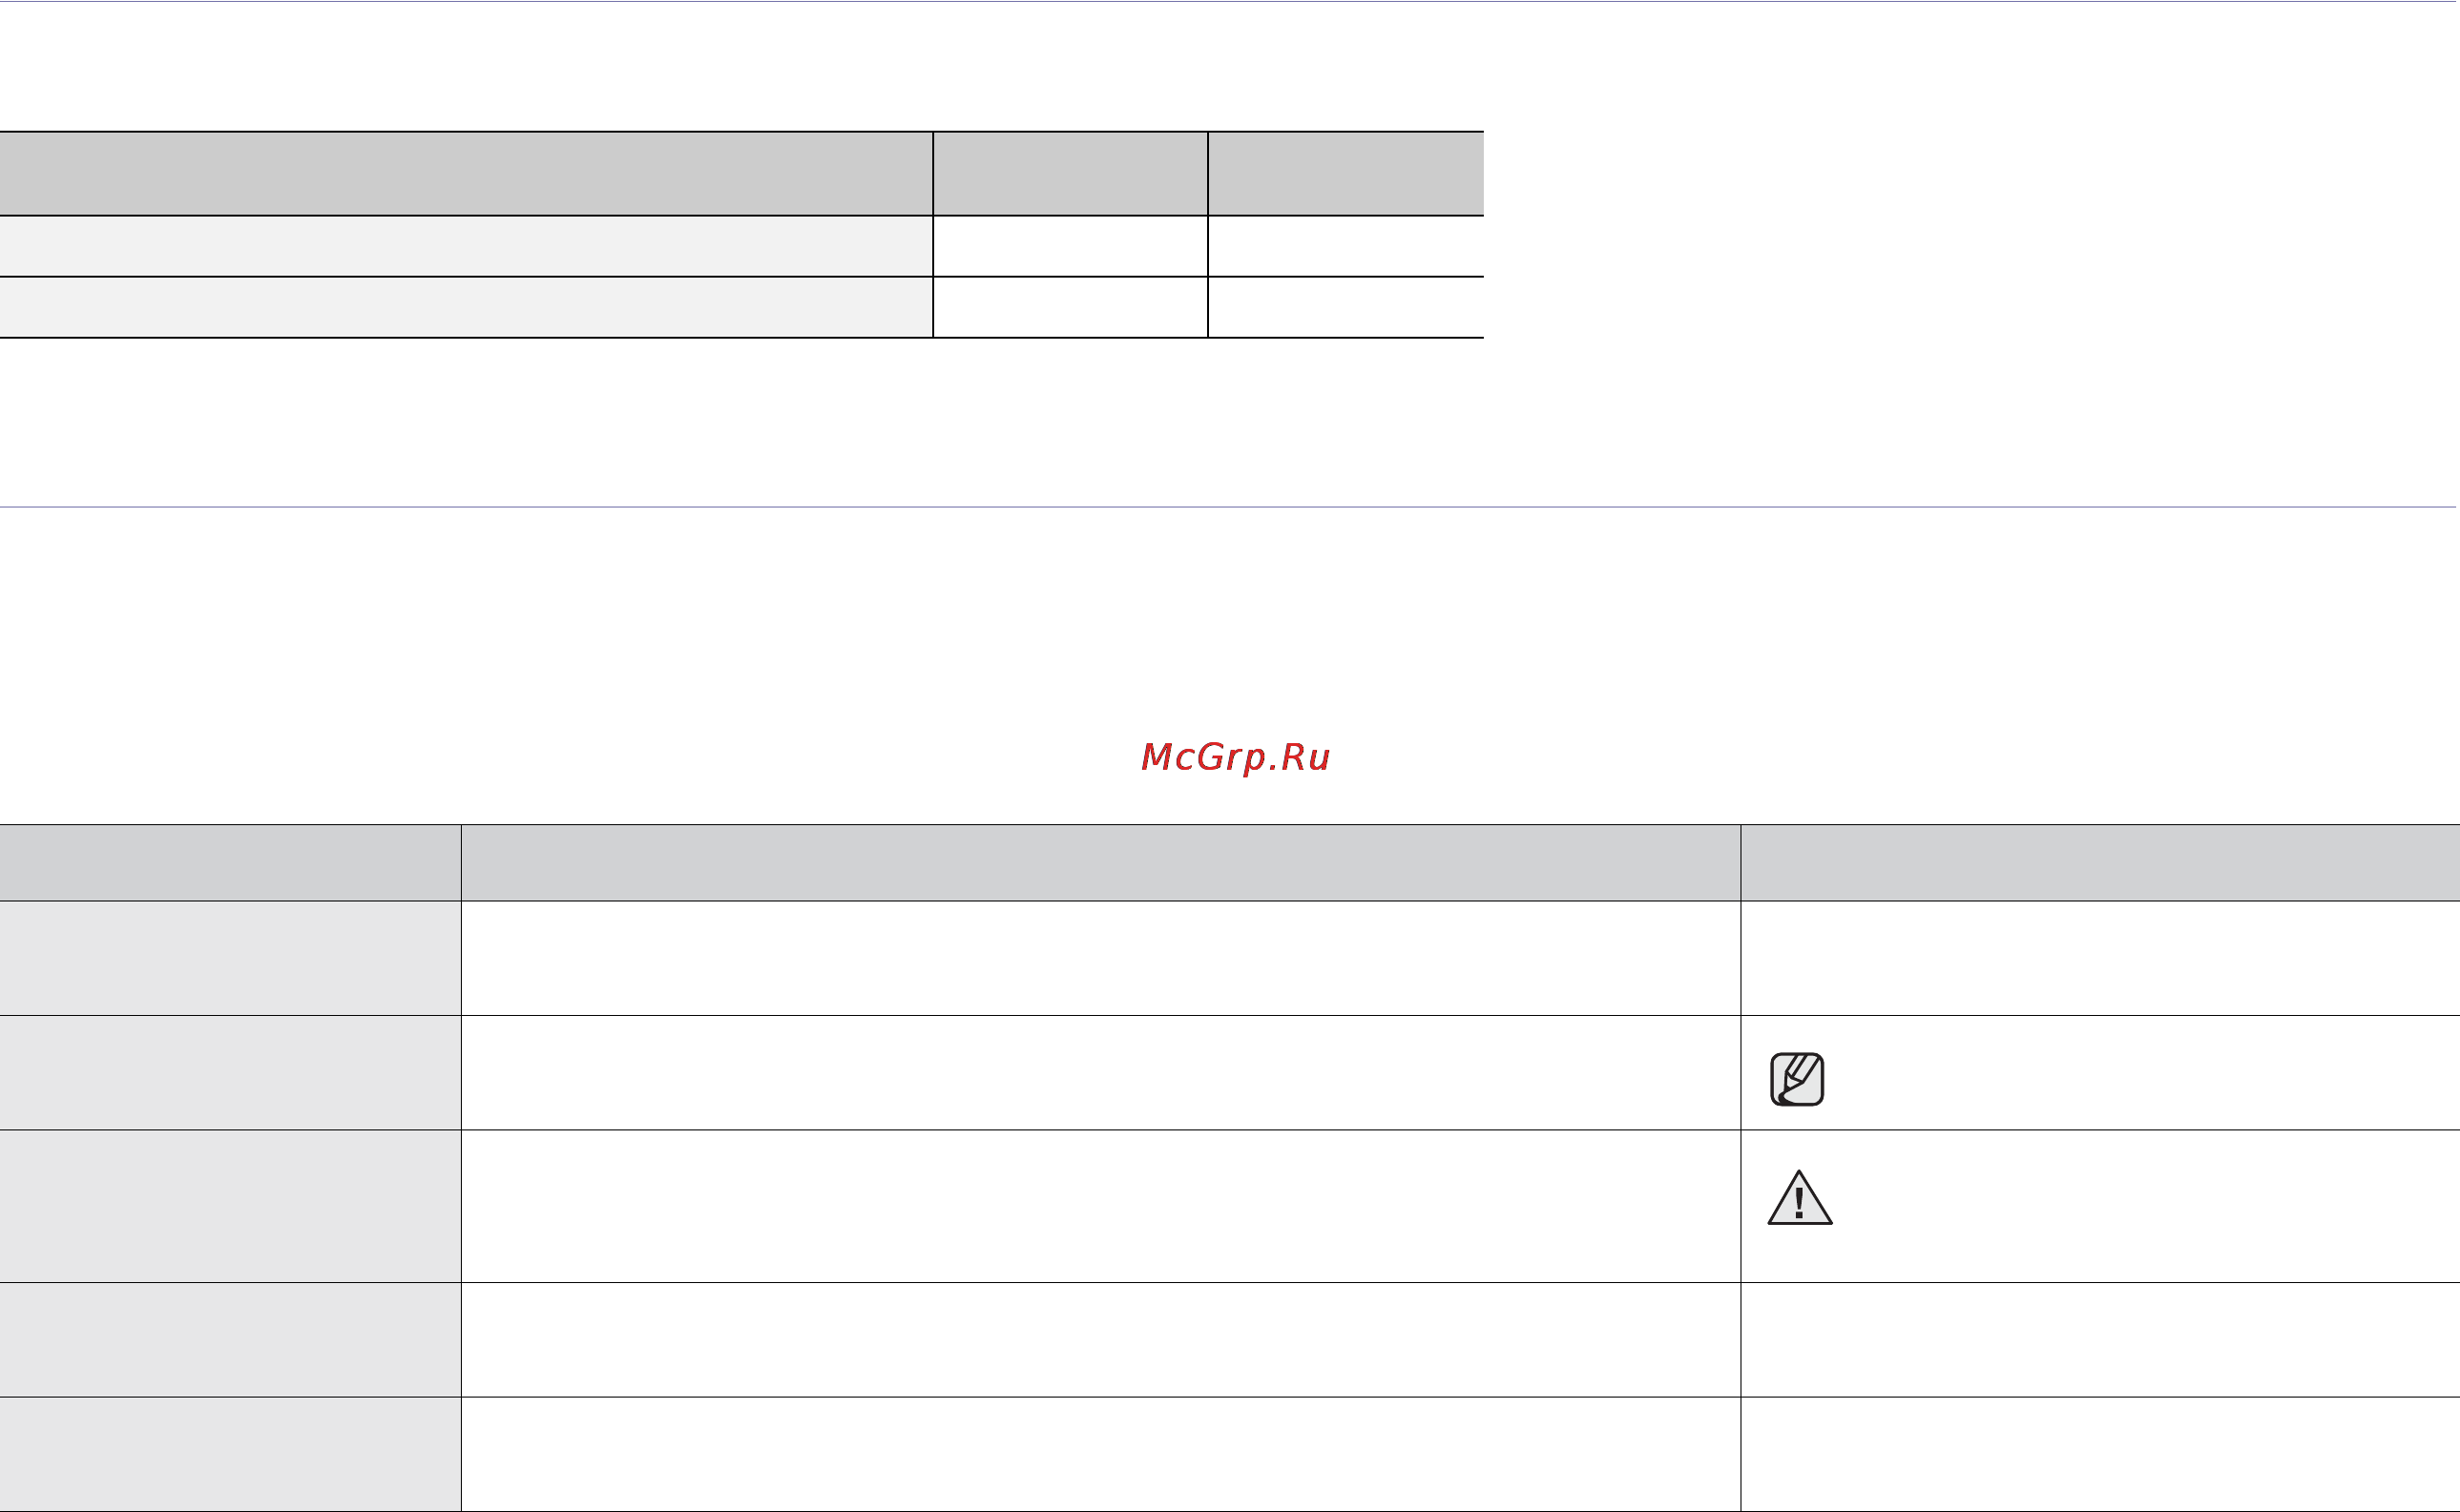The width and height of the screenshot is (2460, 1512).
Task: Select the middle header cell of upper table
Action: (1070, 173)
